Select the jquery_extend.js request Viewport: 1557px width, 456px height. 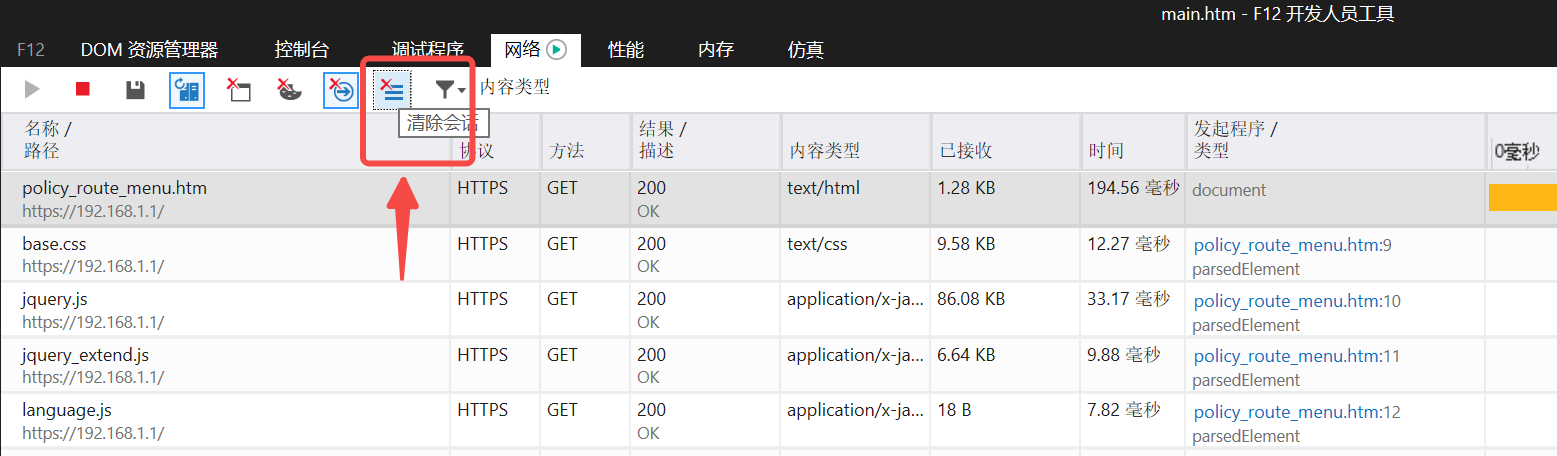(778, 366)
